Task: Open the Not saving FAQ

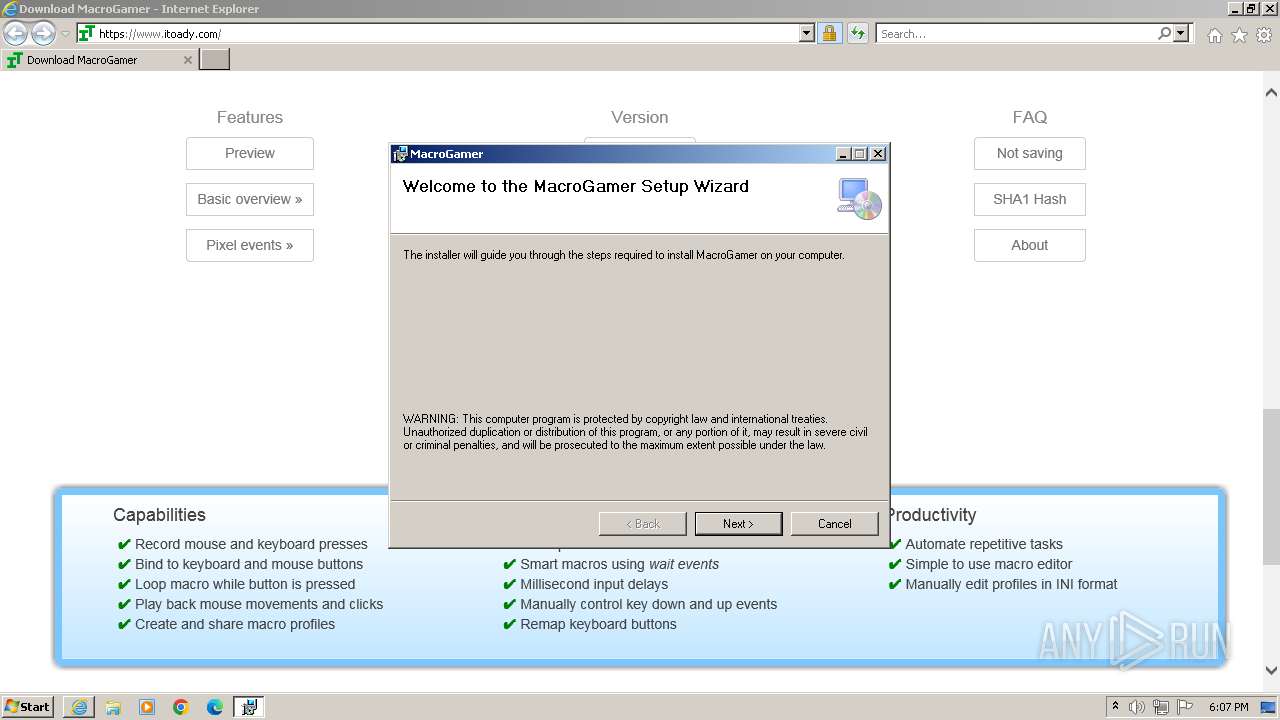Action: pyautogui.click(x=1030, y=153)
